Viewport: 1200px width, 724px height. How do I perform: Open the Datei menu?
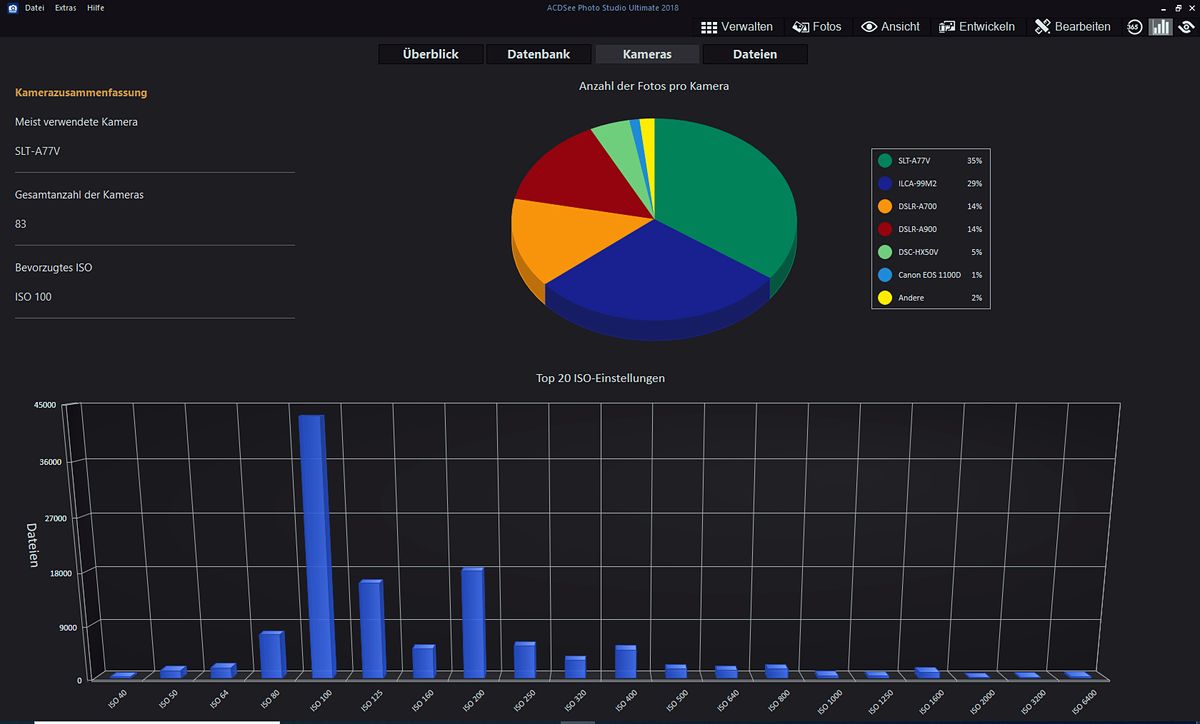34,8
